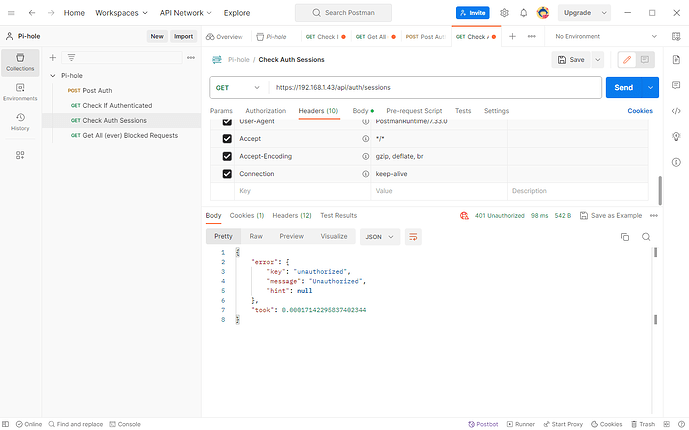Search the response body with magnifier icon
The image size is (689, 430).
click(646, 237)
